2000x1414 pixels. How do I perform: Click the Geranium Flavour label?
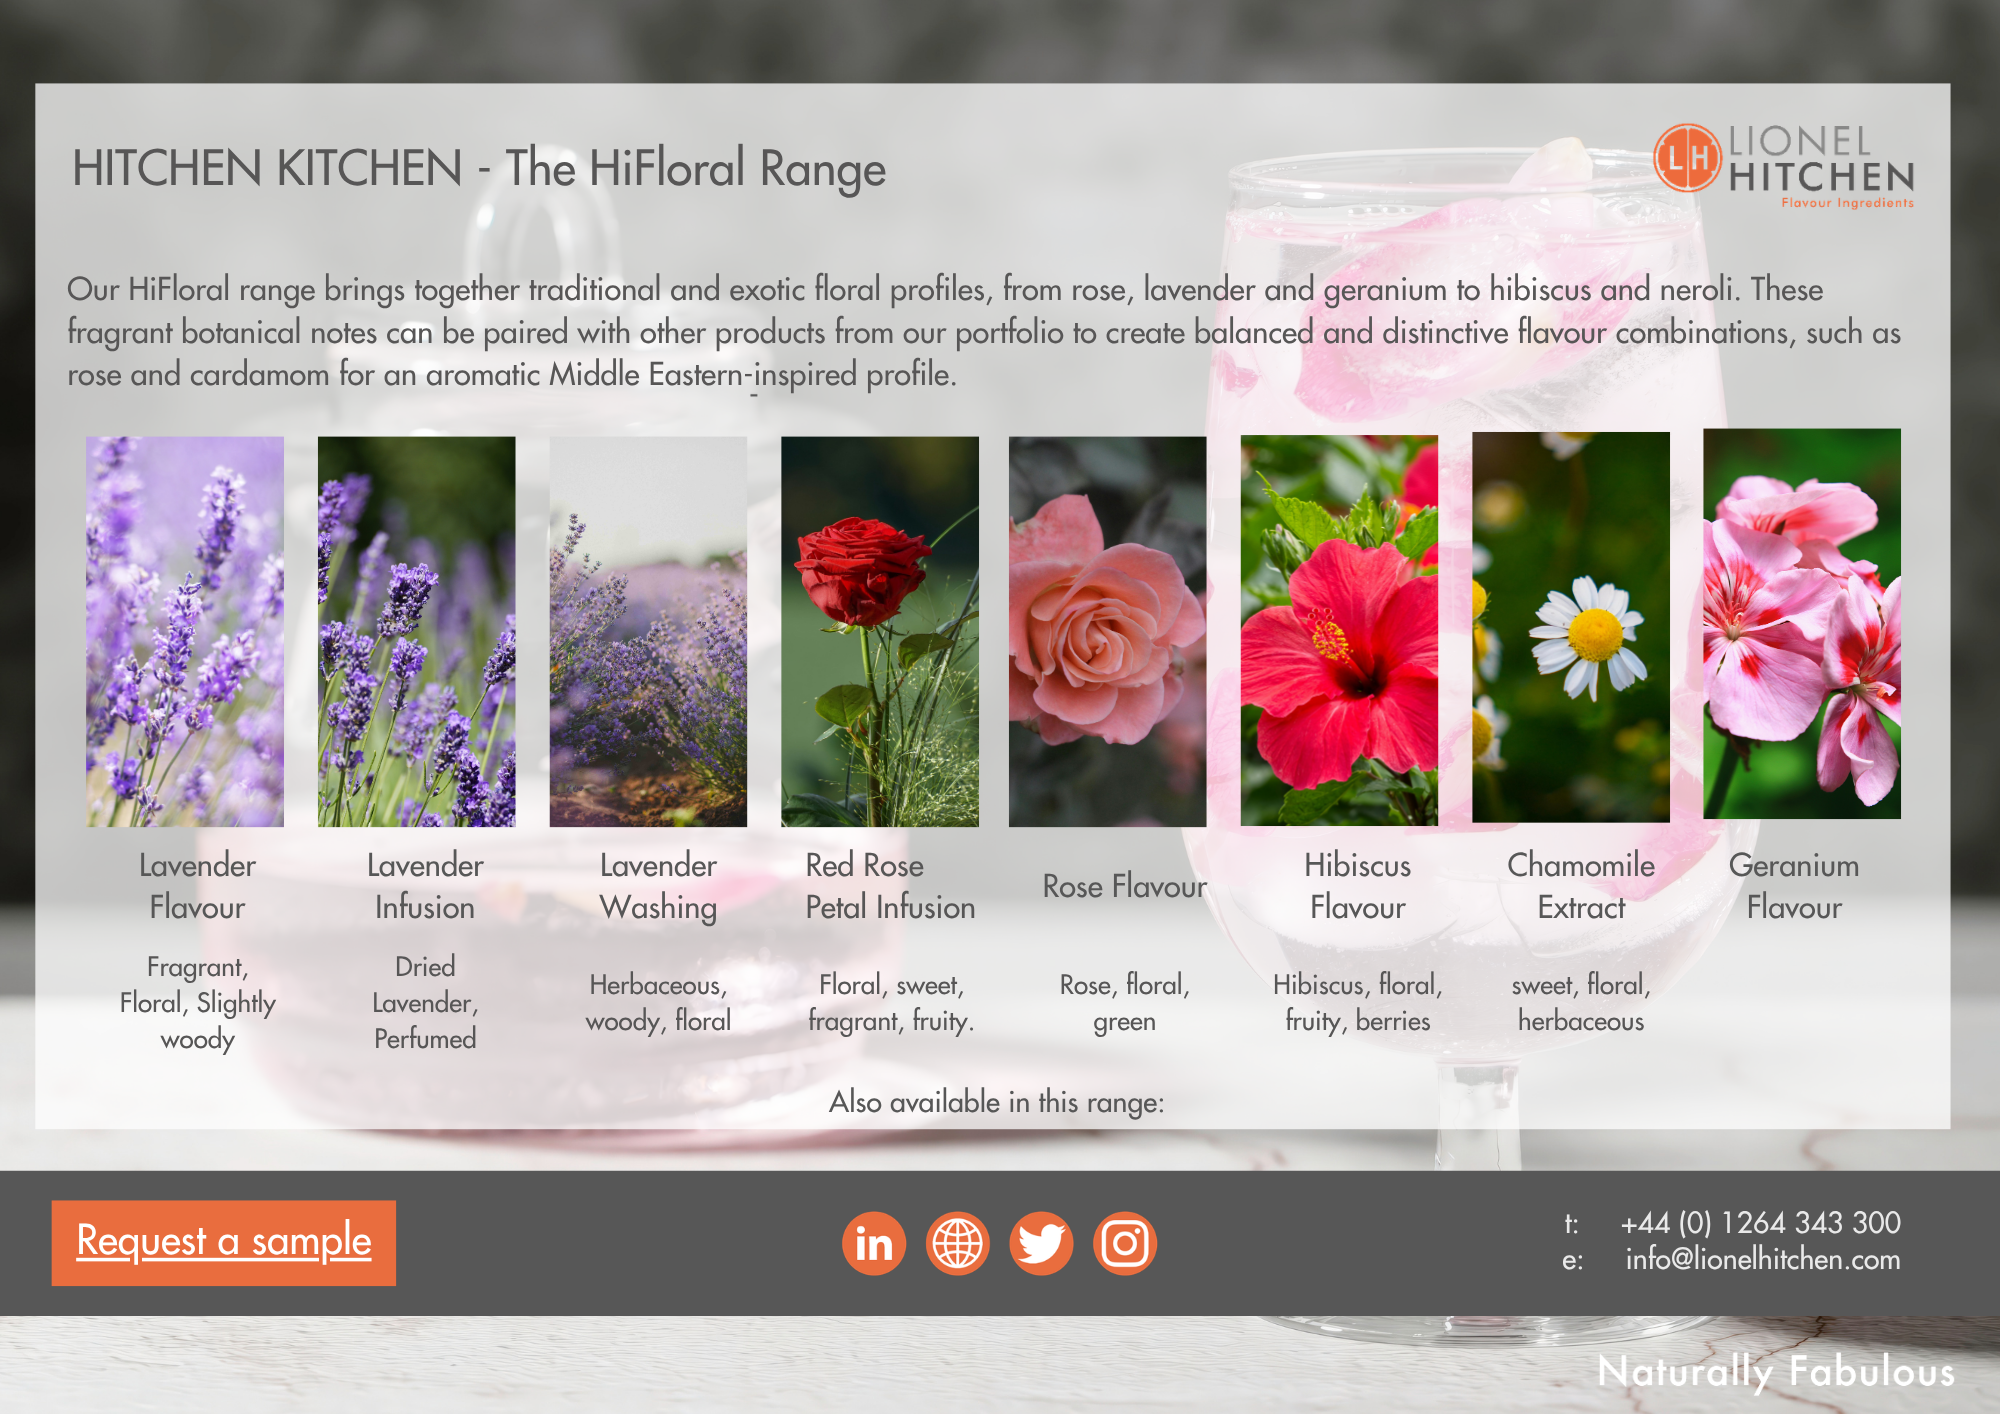[1794, 886]
